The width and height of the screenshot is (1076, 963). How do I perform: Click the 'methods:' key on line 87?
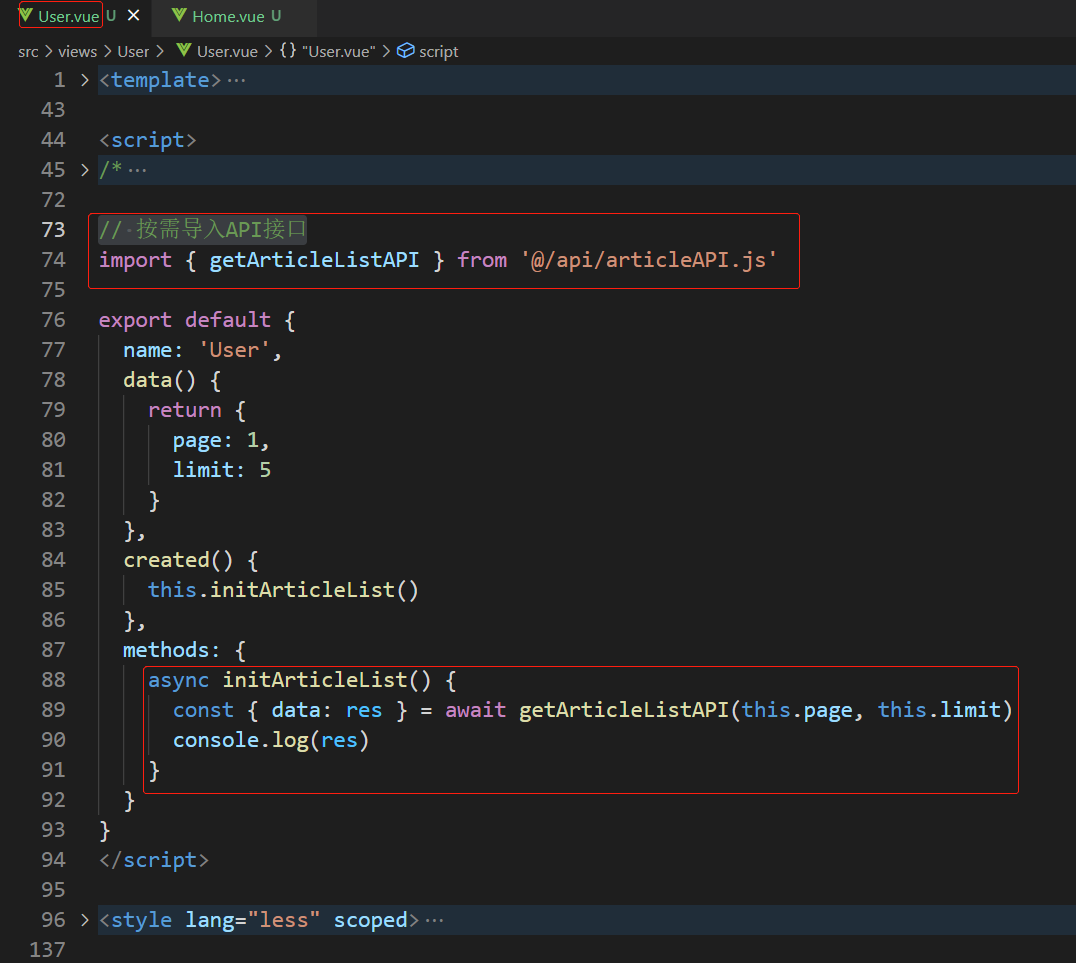172,650
